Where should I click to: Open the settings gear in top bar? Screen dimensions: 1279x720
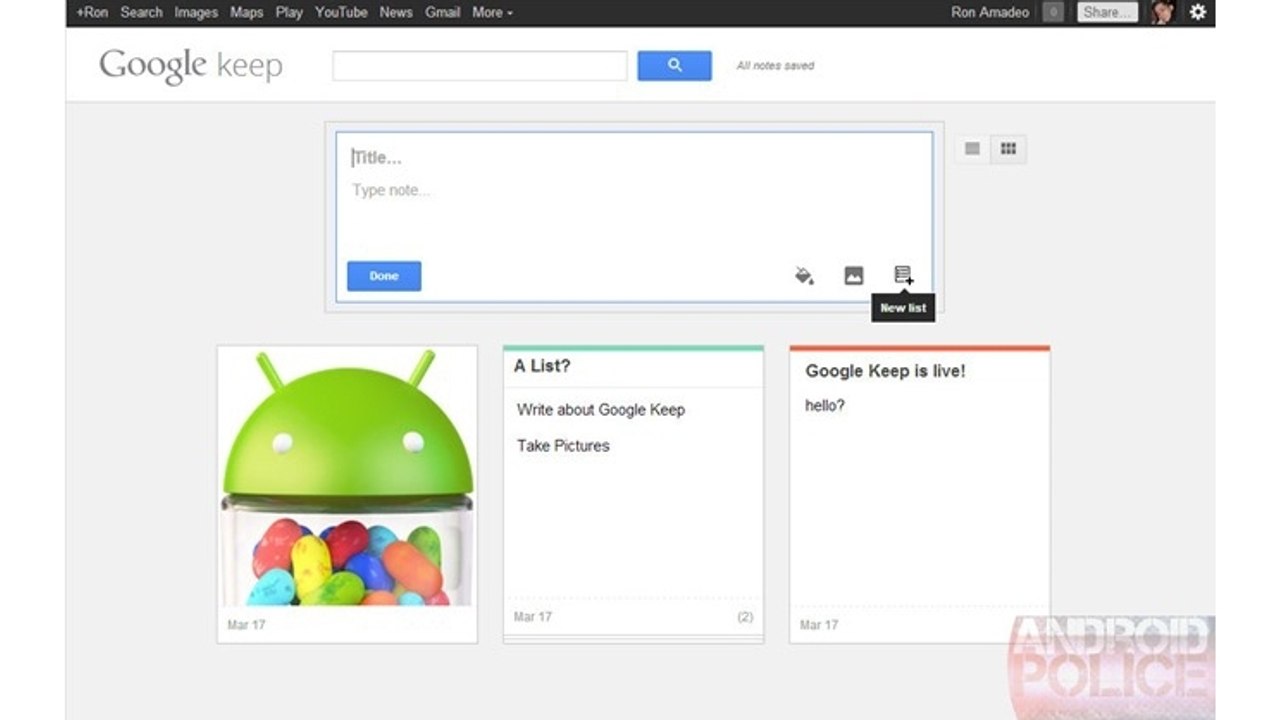(x=1197, y=12)
